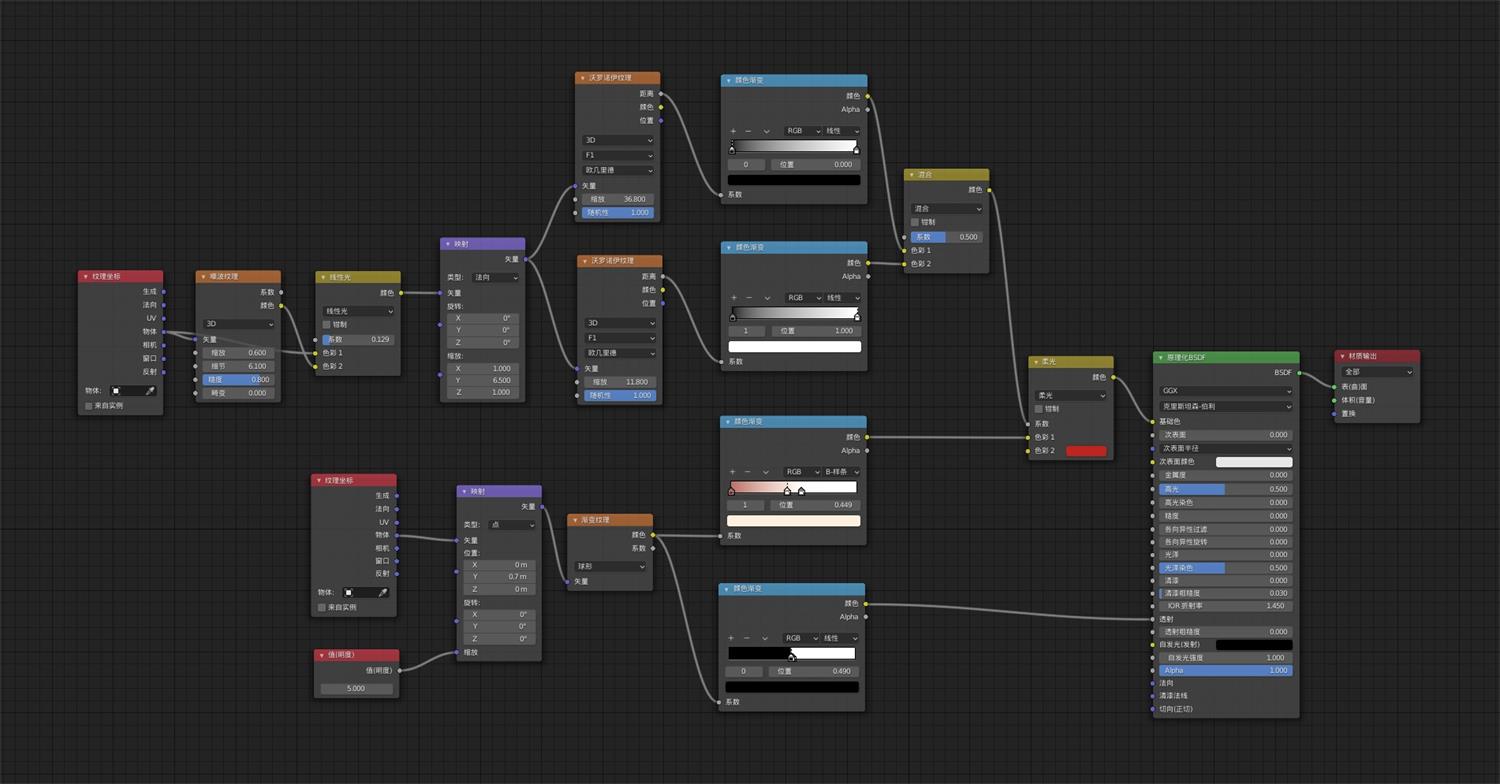1500x784 pixels.
Task: Add a stop in the ramp with position 0.000
Action: tap(733, 131)
